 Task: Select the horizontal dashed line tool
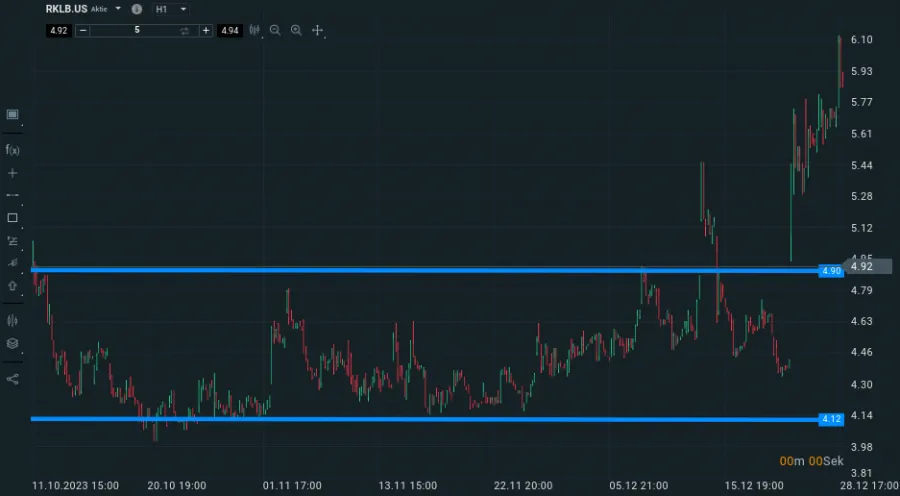[x=13, y=194]
